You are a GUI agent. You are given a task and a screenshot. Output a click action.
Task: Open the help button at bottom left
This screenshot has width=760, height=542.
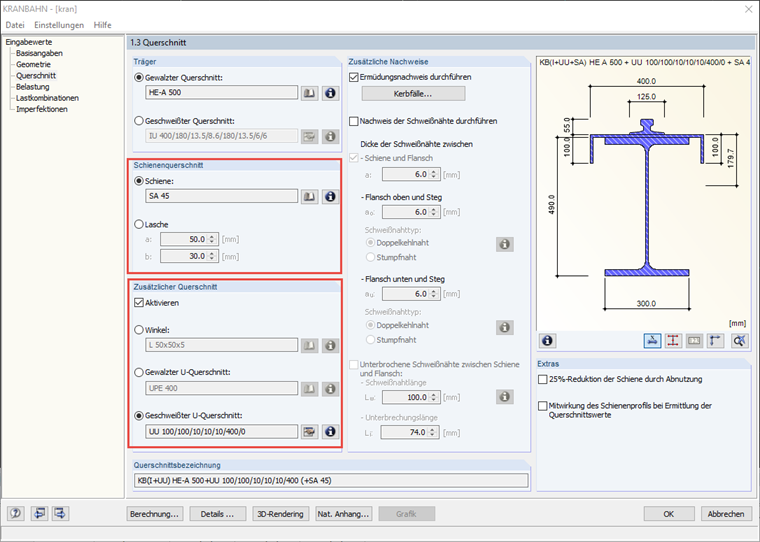16,513
